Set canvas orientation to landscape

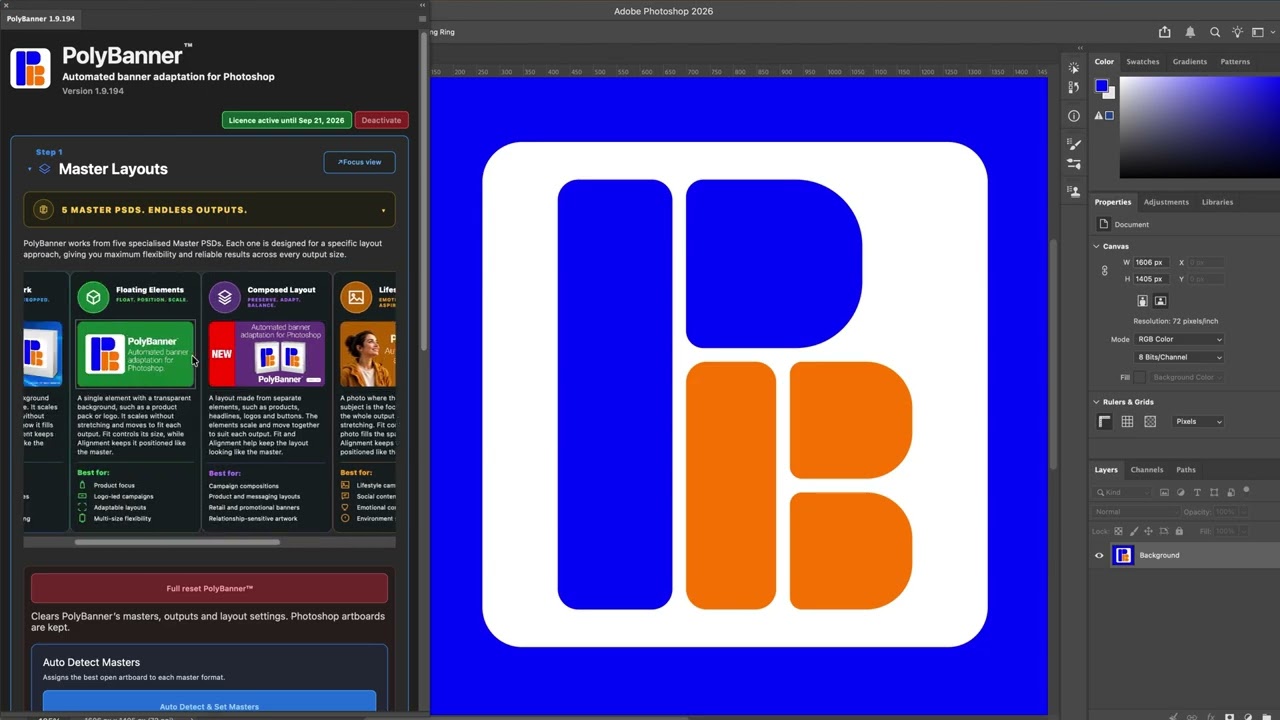(x=1160, y=301)
